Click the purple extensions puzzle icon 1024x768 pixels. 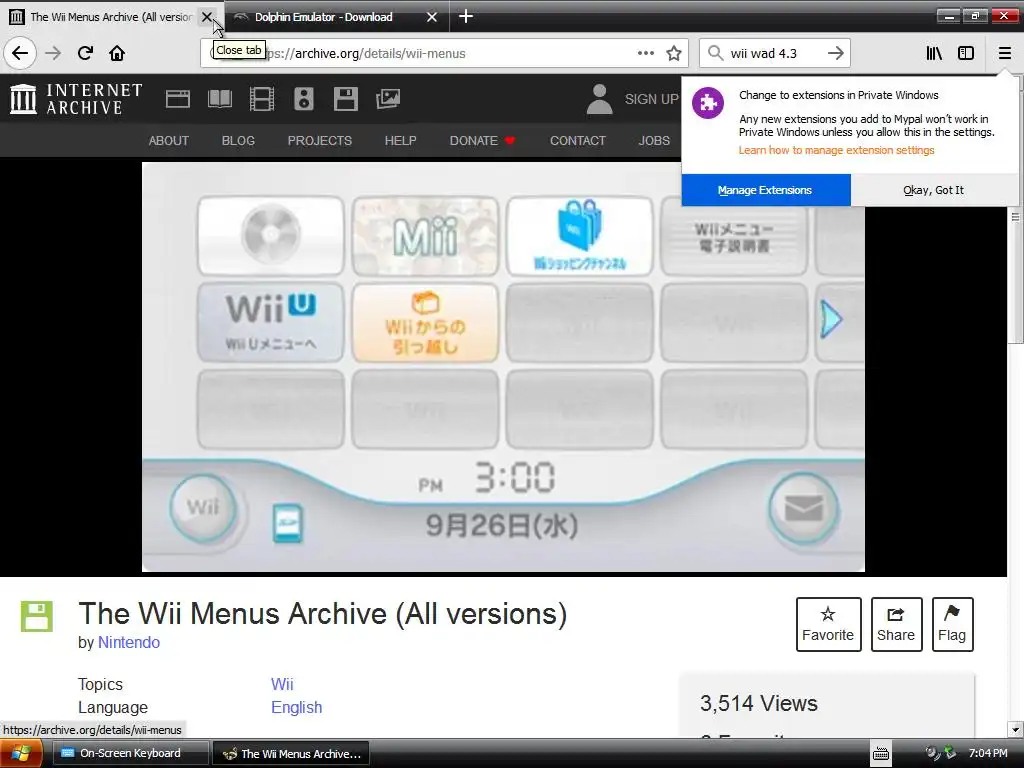pyautogui.click(x=708, y=103)
